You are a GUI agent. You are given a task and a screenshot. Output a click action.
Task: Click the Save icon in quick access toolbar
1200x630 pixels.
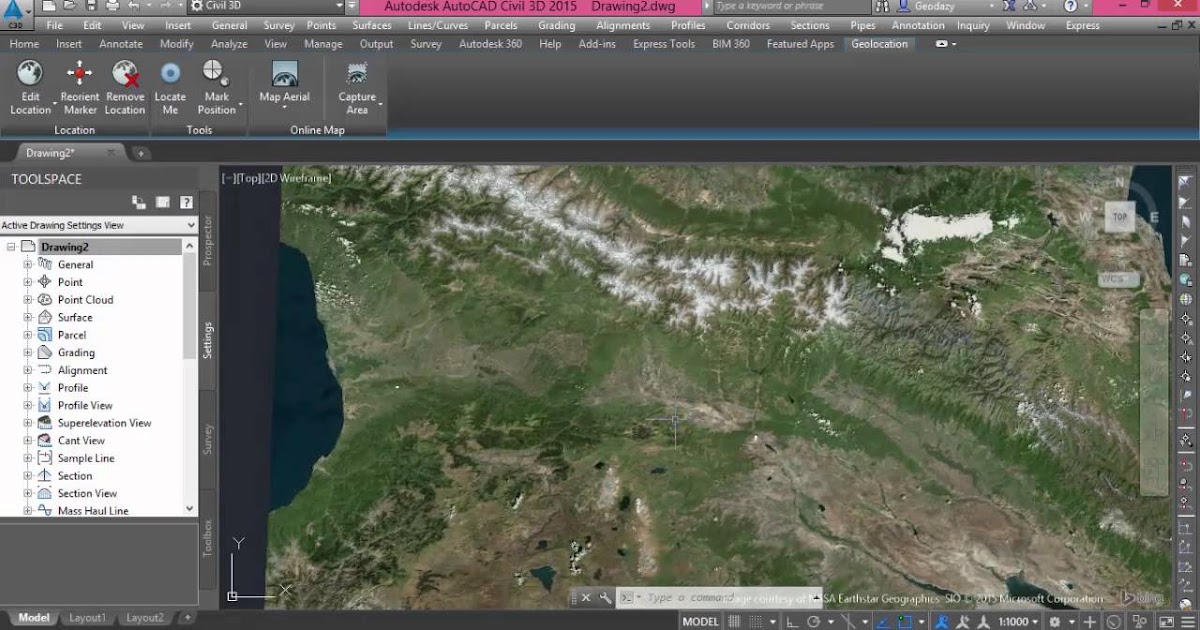(x=91, y=6)
